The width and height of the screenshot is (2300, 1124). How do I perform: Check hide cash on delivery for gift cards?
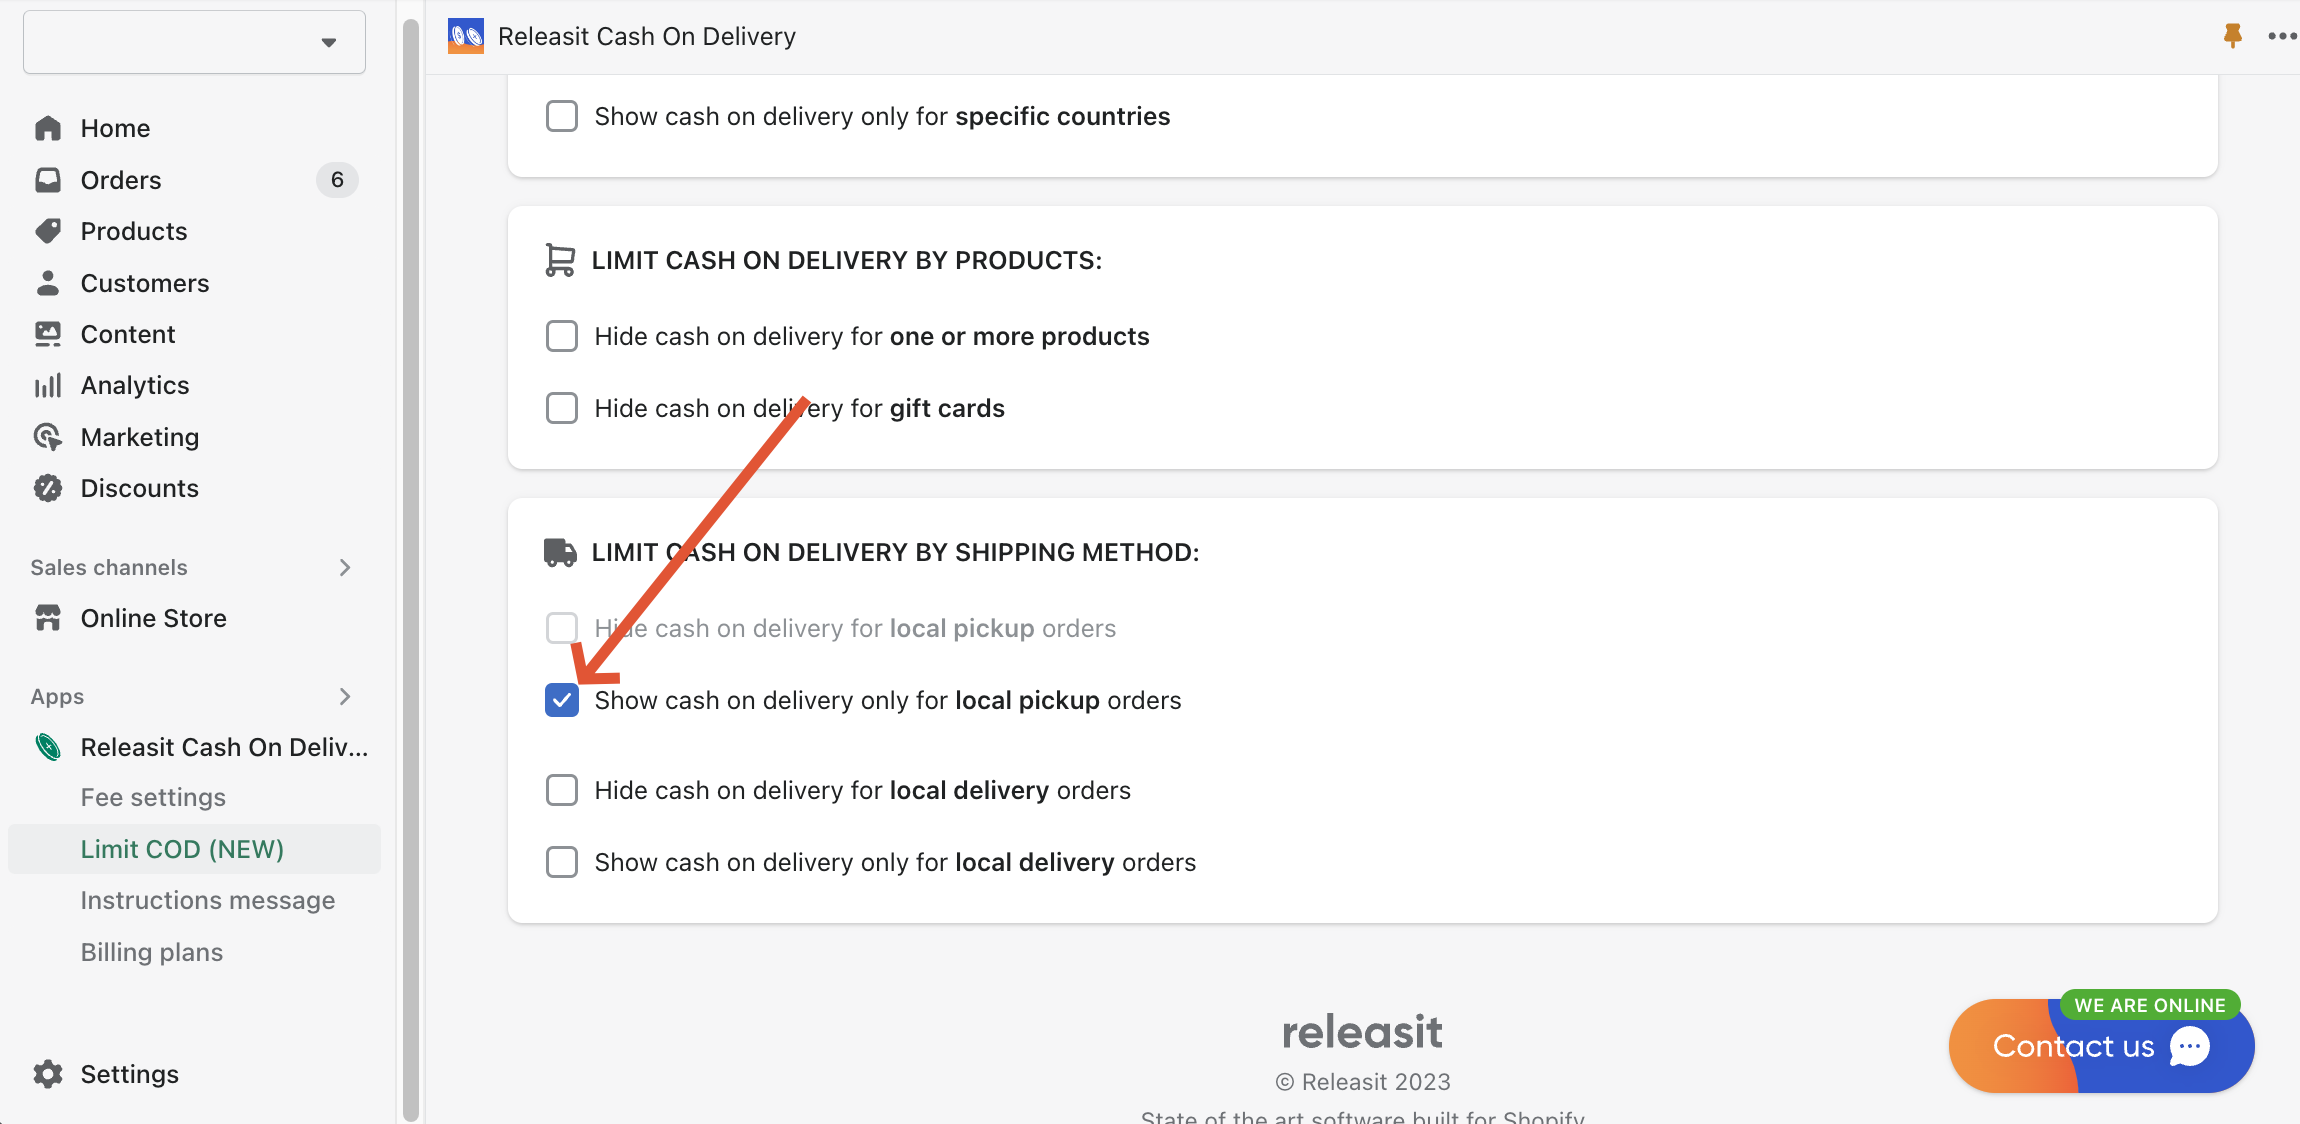(562, 408)
